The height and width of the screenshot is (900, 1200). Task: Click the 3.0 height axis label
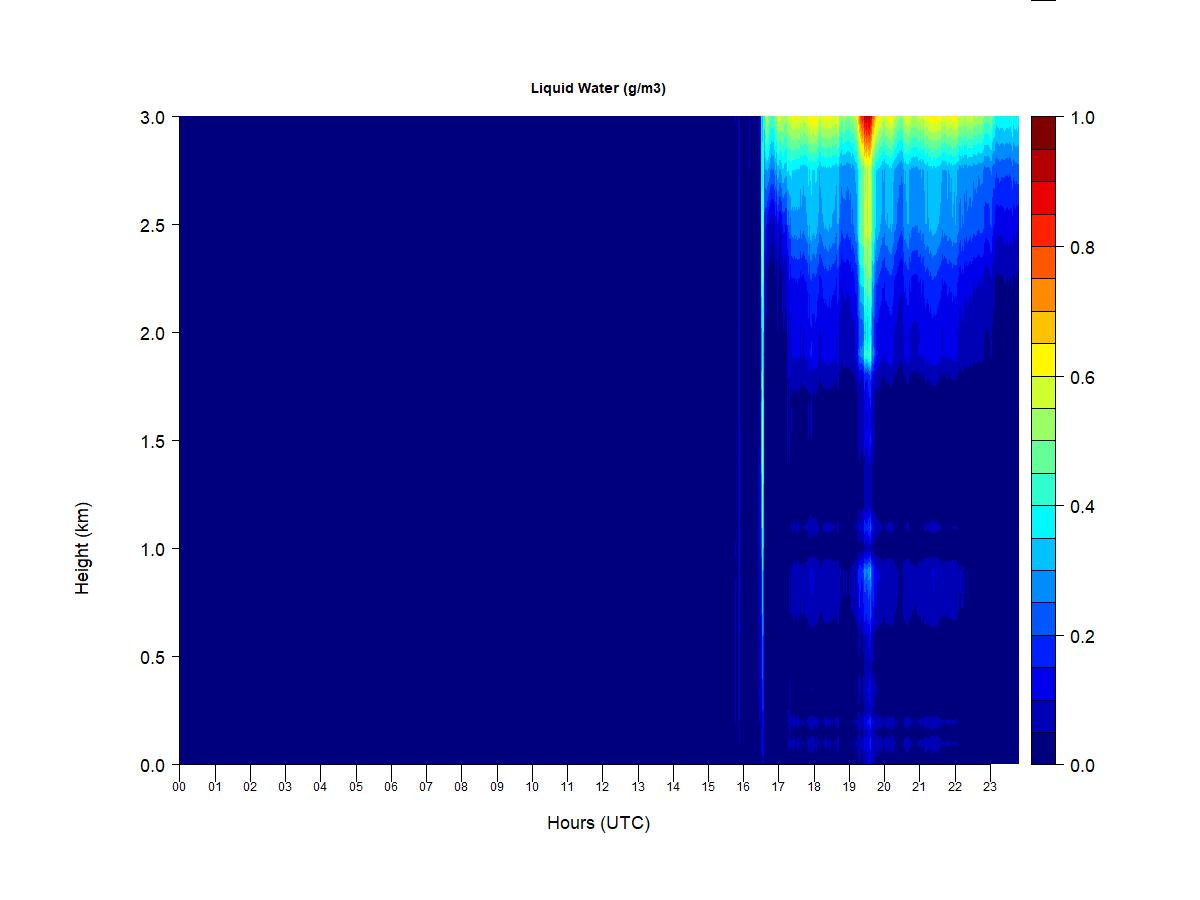pos(152,117)
